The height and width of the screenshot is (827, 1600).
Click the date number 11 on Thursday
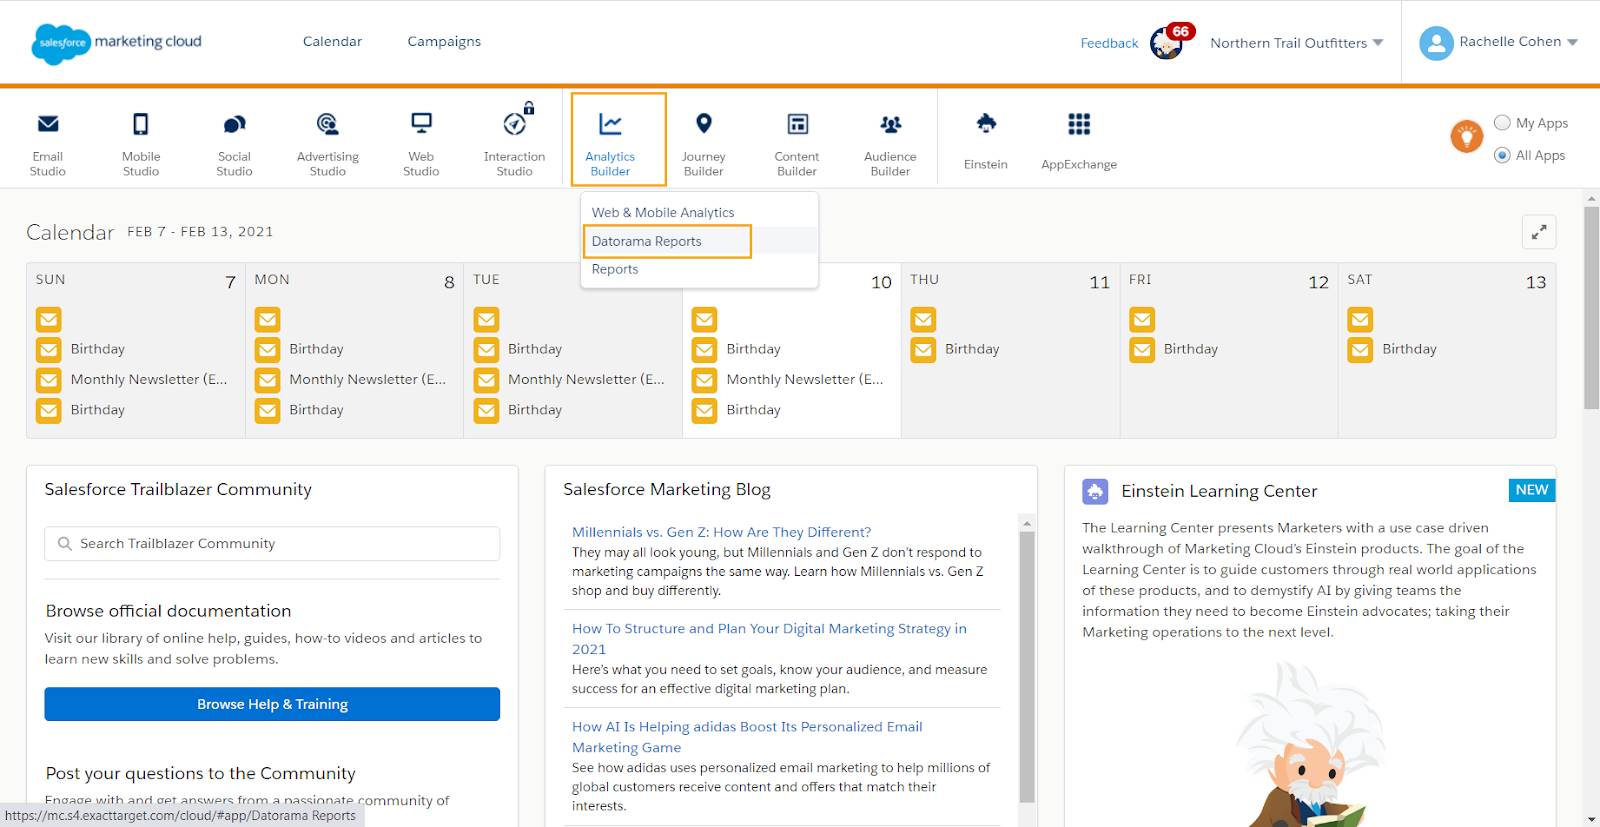click(1099, 282)
